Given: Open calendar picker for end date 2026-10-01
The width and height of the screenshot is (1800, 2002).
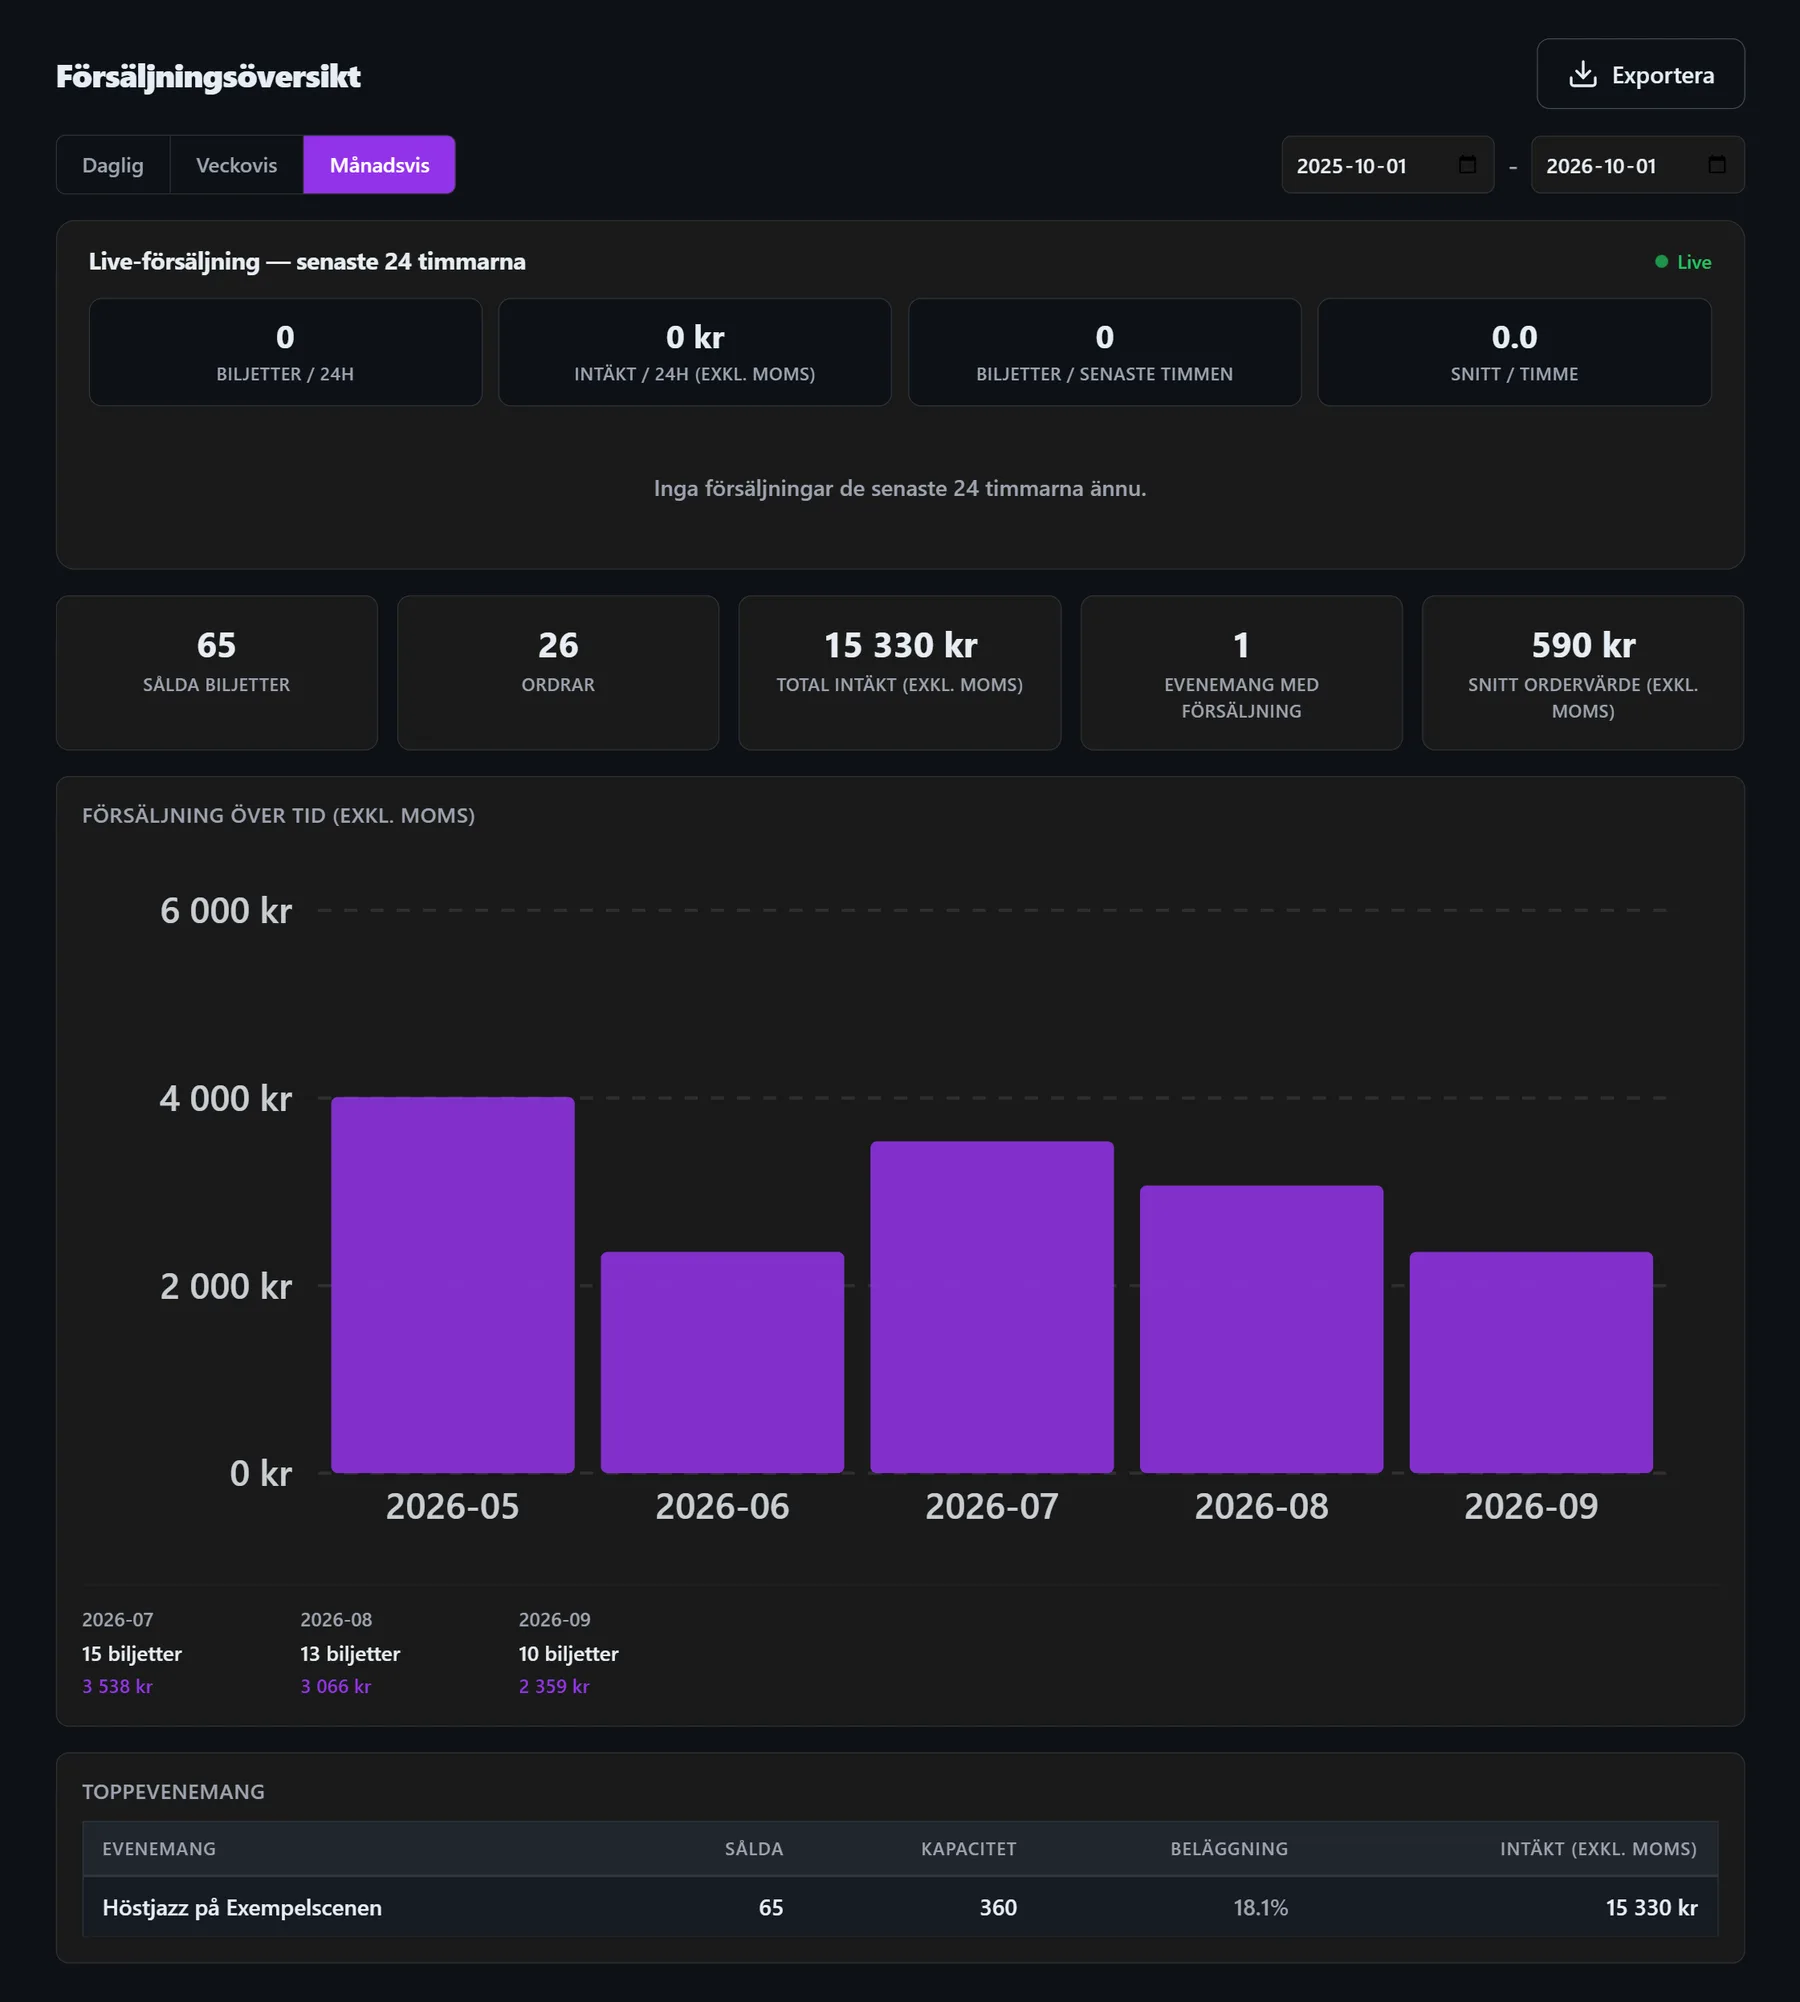Looking at the screenshot, I should click(x=1717, y=165).
